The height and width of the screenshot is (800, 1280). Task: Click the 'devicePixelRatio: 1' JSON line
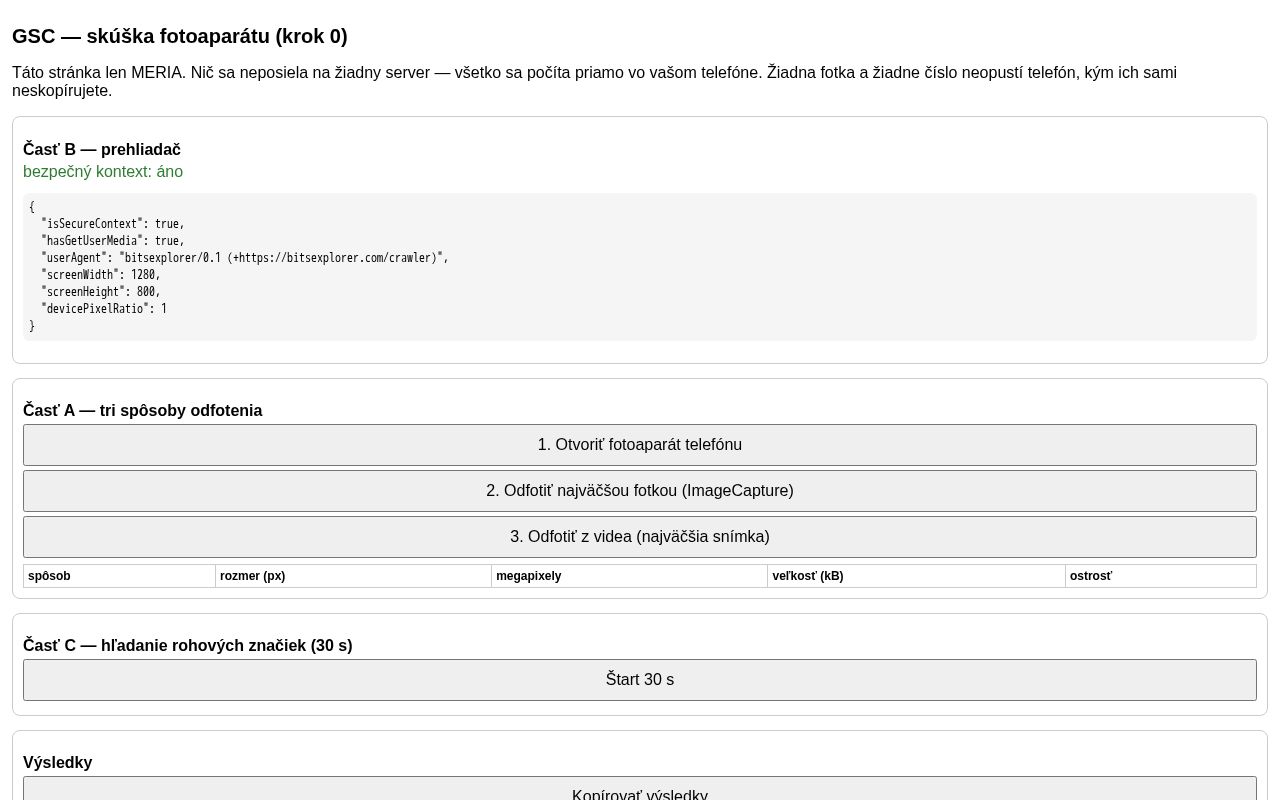click(x=104, y=309)
